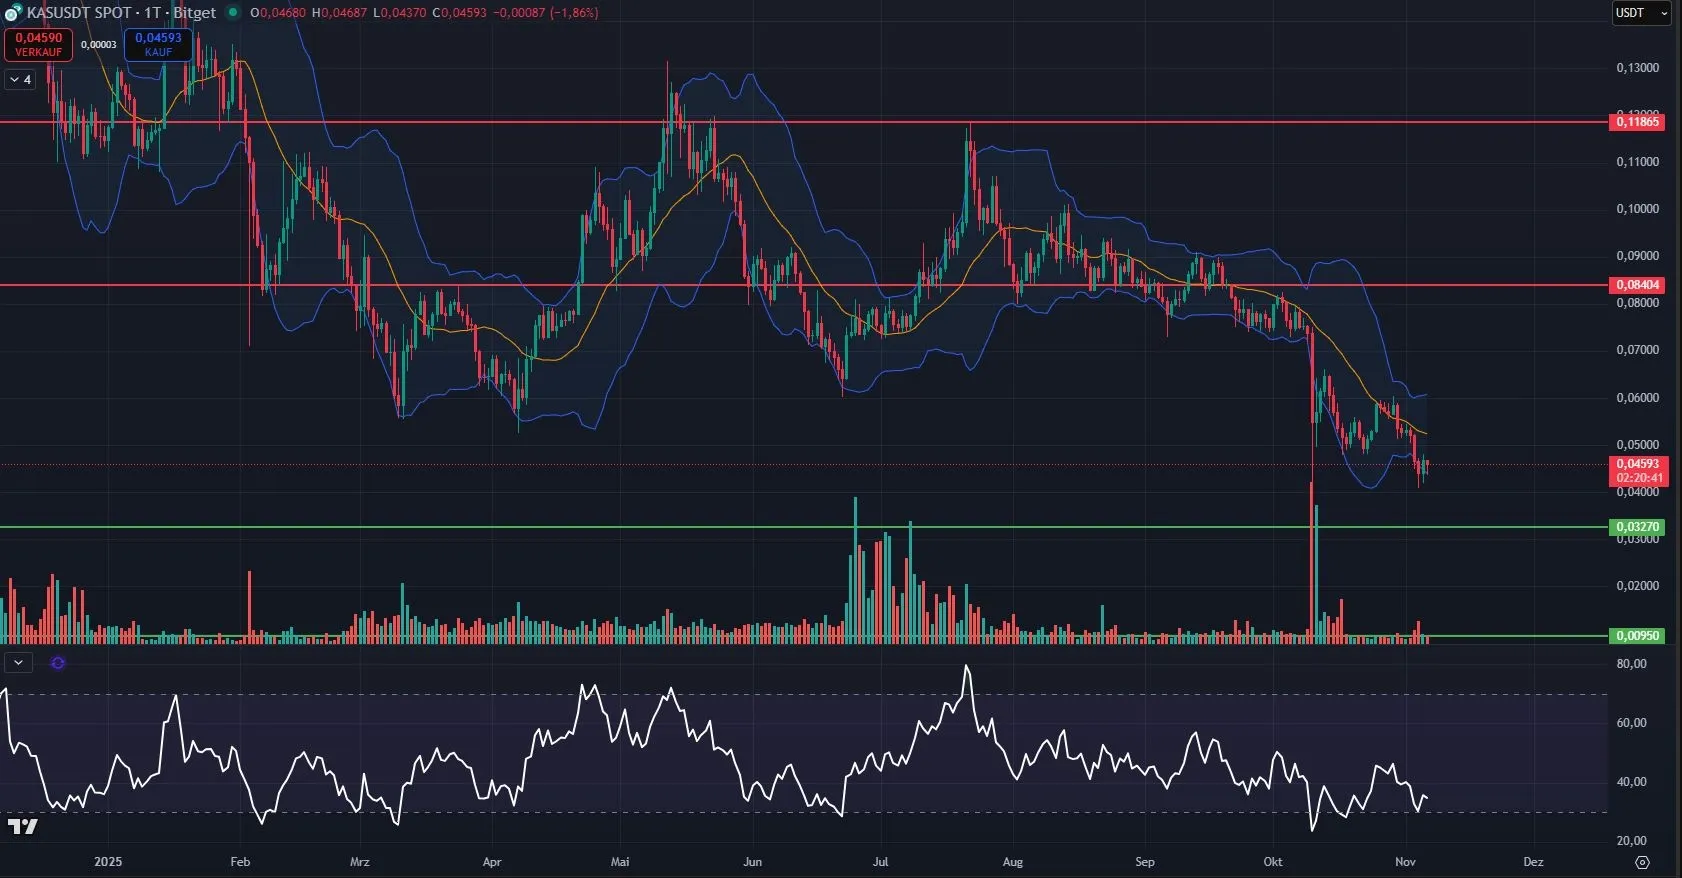Open chart settings hexagon gear icon
Image resolution: width=1682 pixels, height=878 pixels.
(x=1642, y=862)
